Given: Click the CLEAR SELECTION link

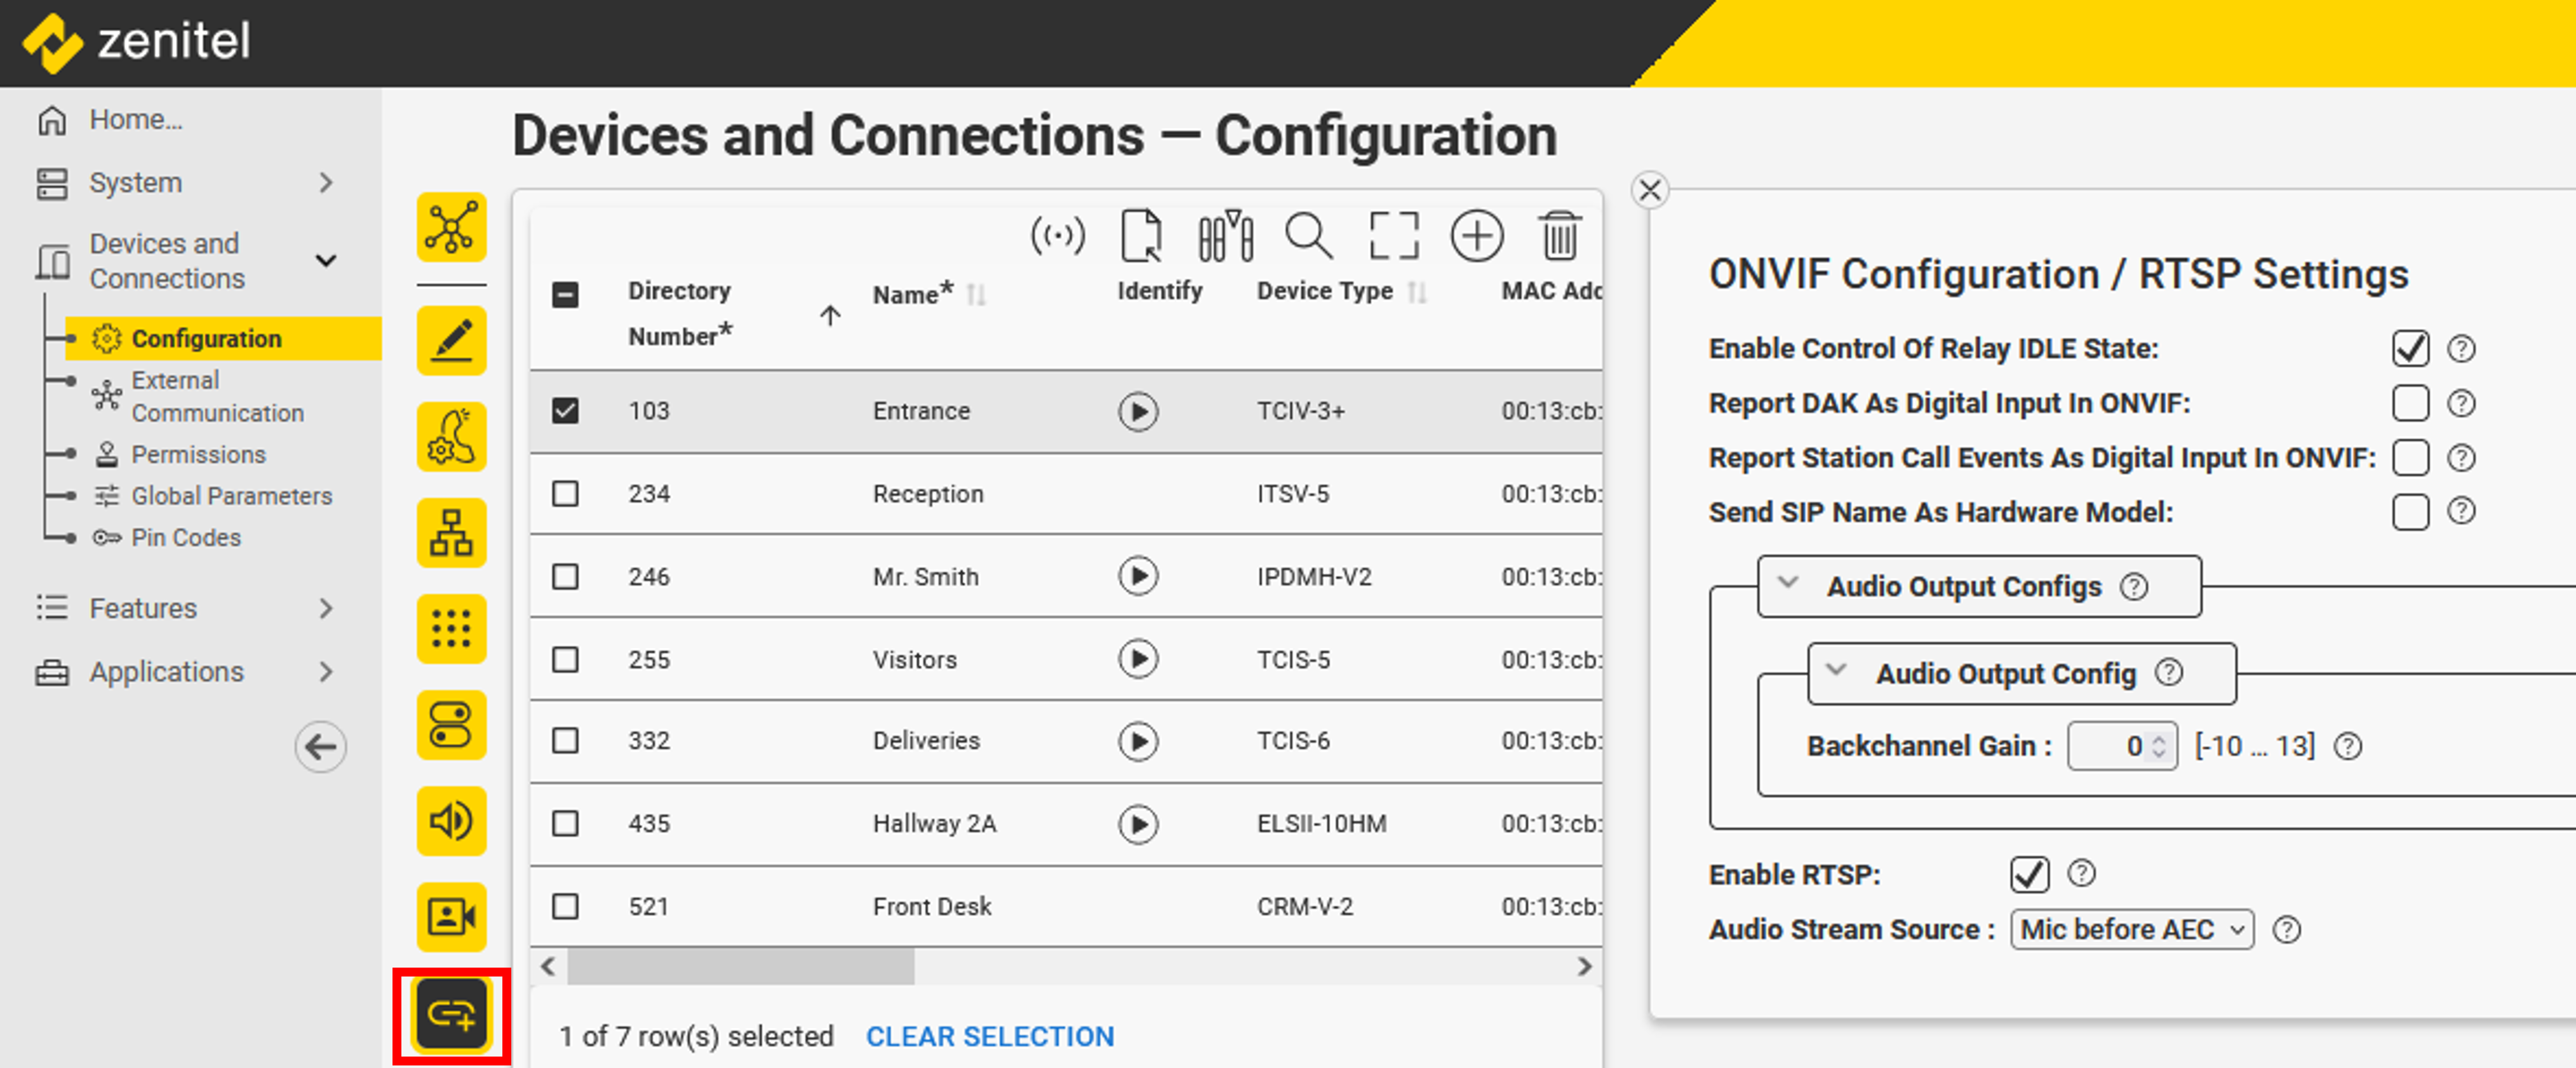Looking at the screenshot, I should pyautogui.click(x=989, y=1036).
